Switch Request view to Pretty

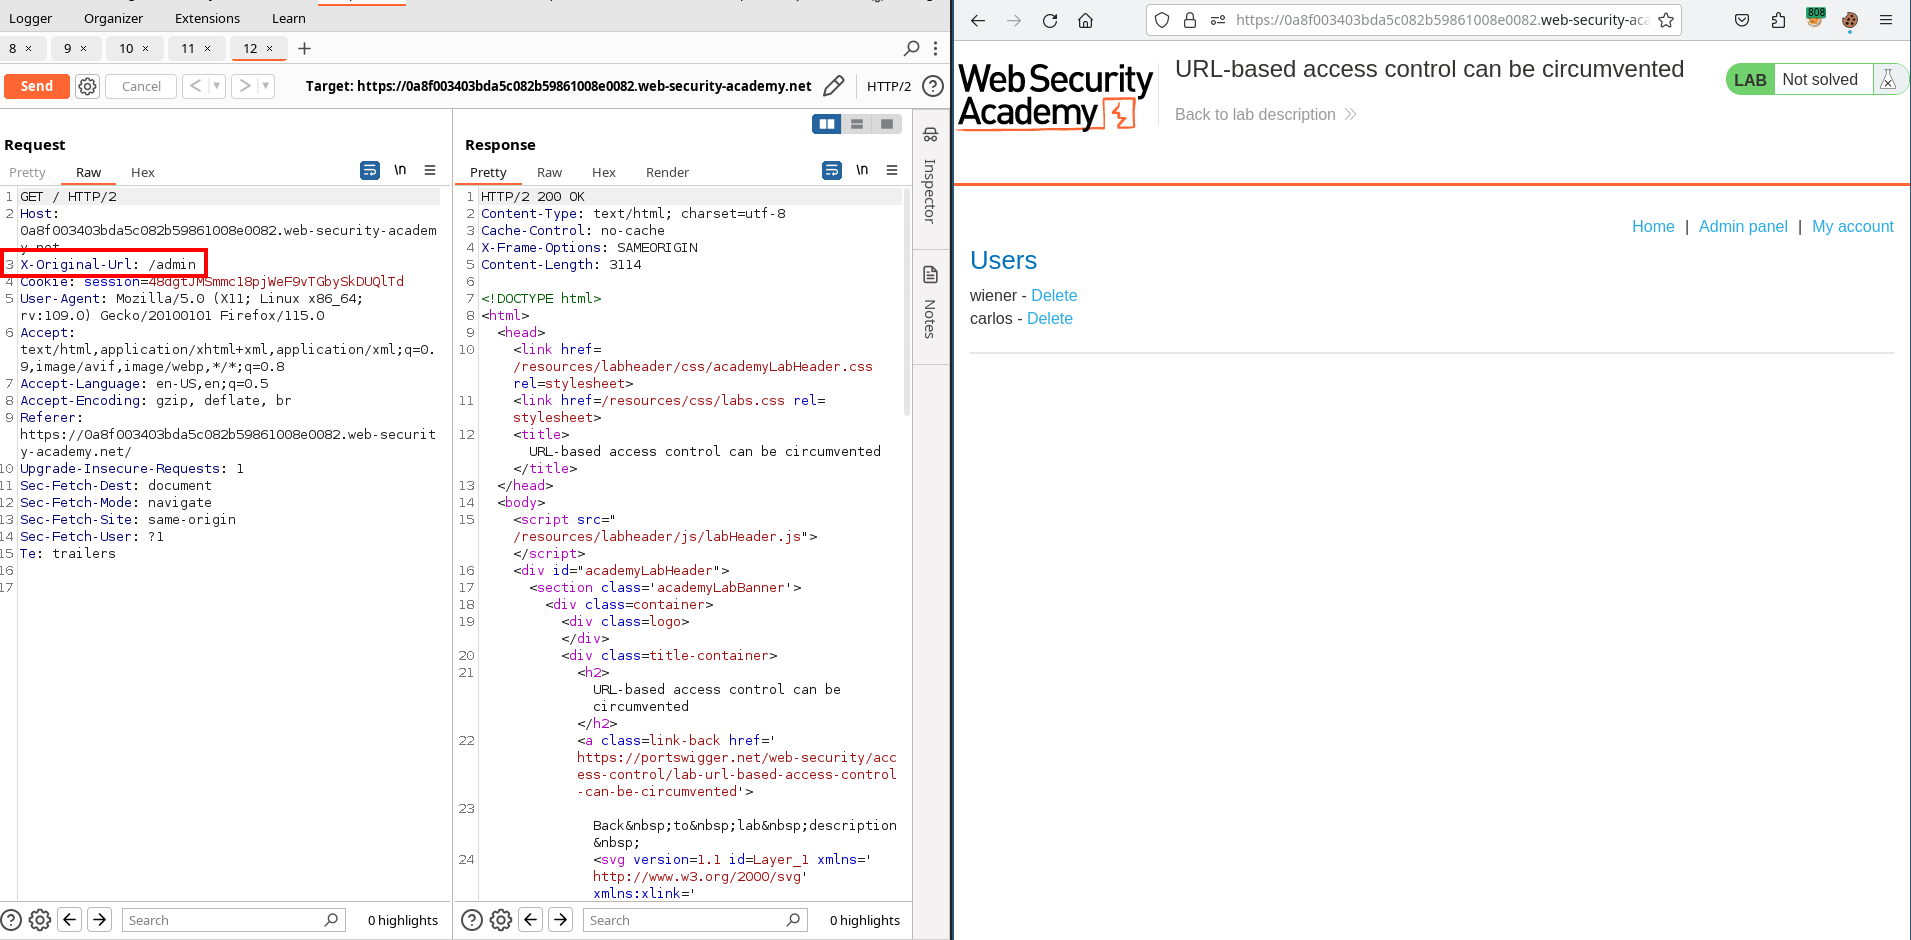point(27,172)
